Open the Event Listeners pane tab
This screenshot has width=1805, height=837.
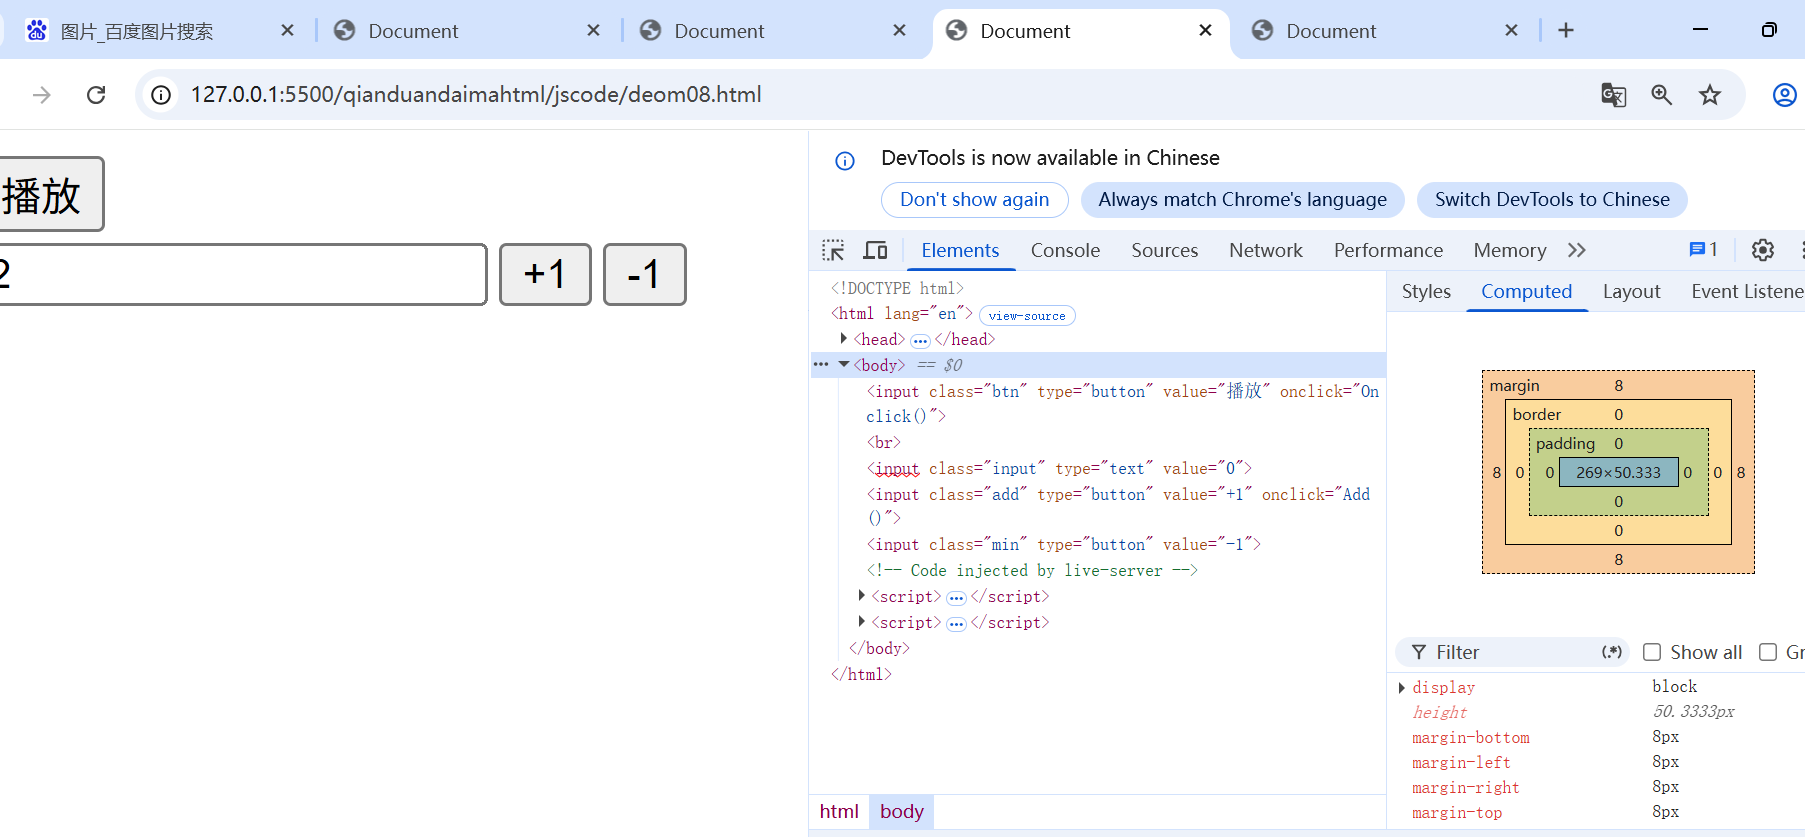1748,291
